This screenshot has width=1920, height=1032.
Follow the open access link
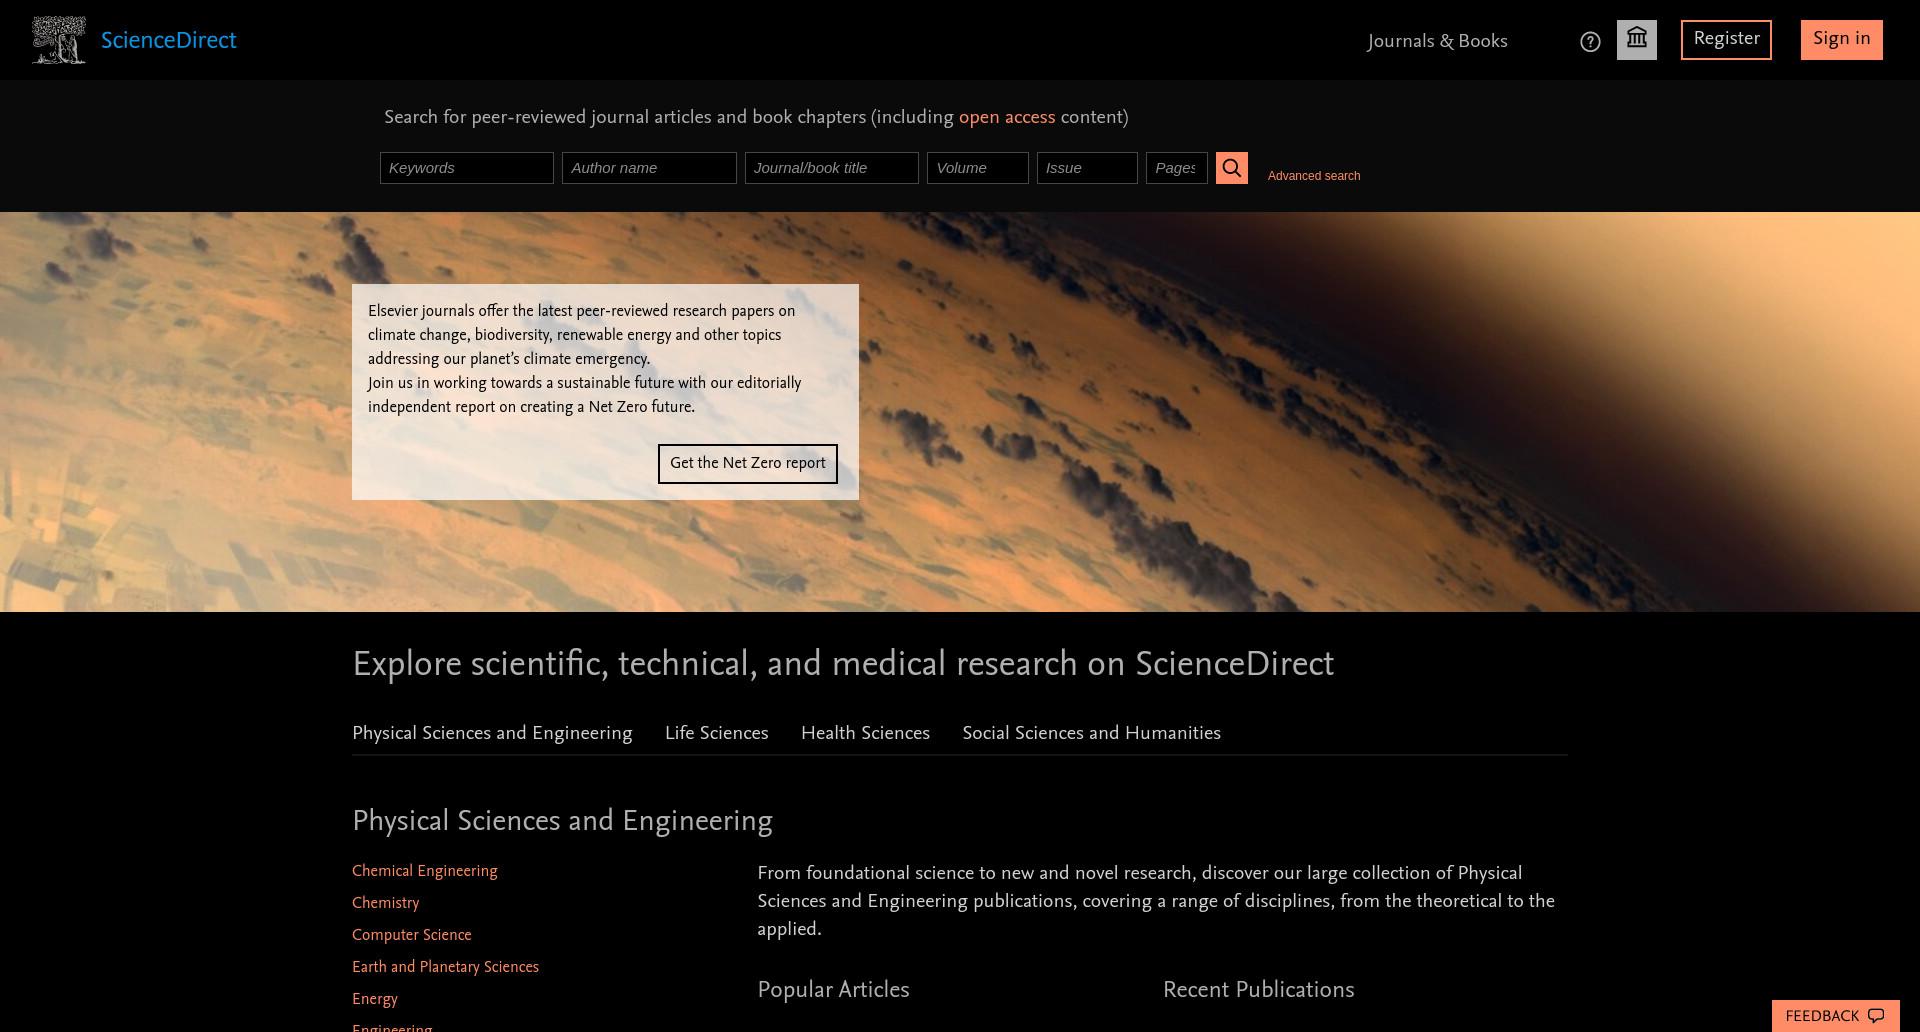click(1007, 118)
